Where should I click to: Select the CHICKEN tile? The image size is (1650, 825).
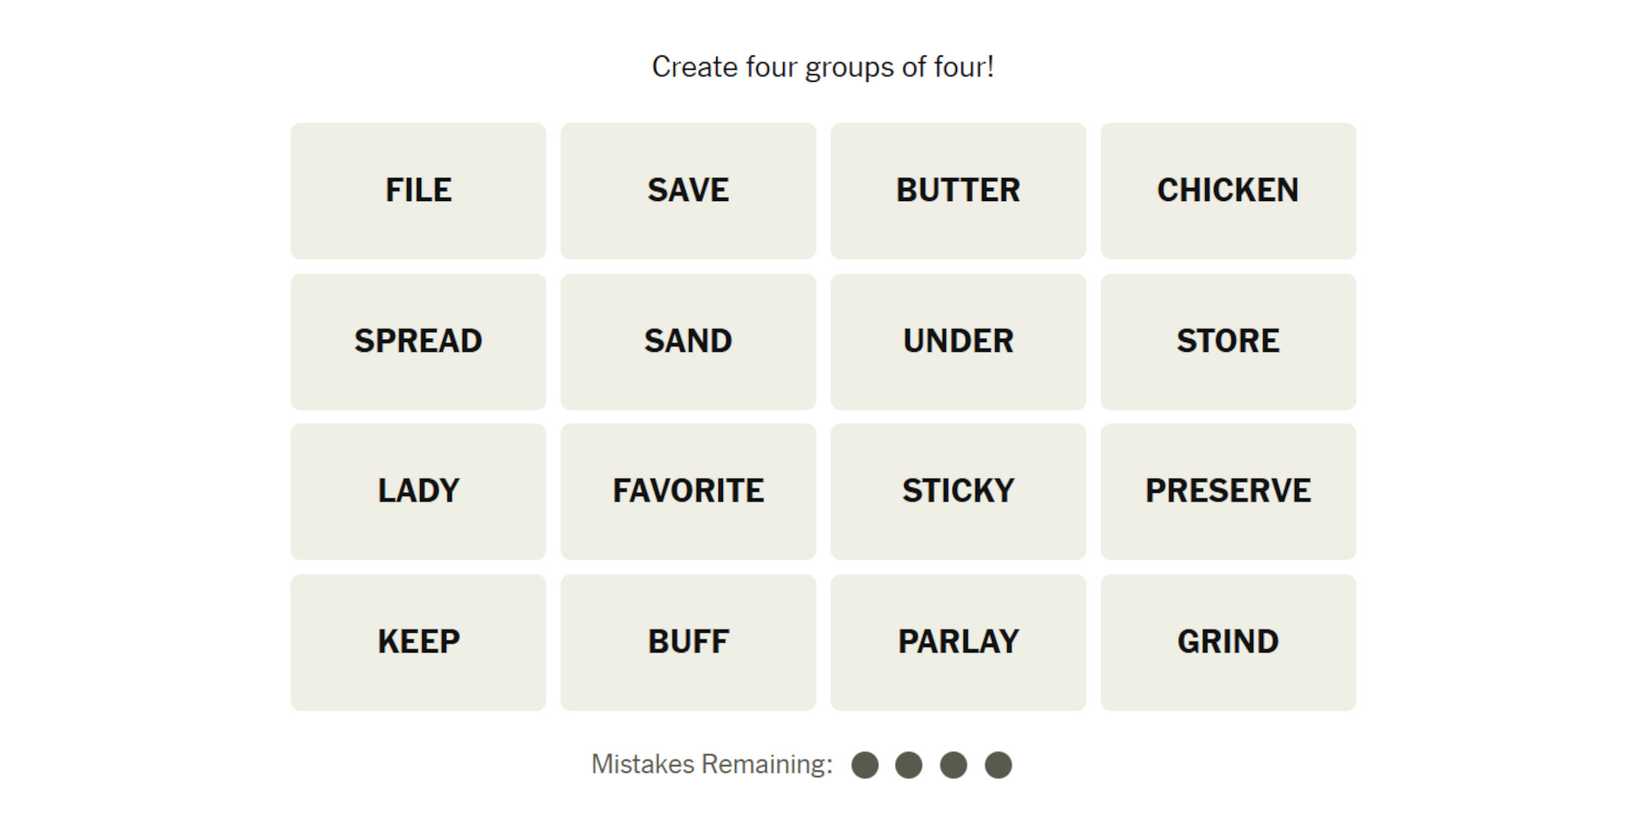[1228, 191]
